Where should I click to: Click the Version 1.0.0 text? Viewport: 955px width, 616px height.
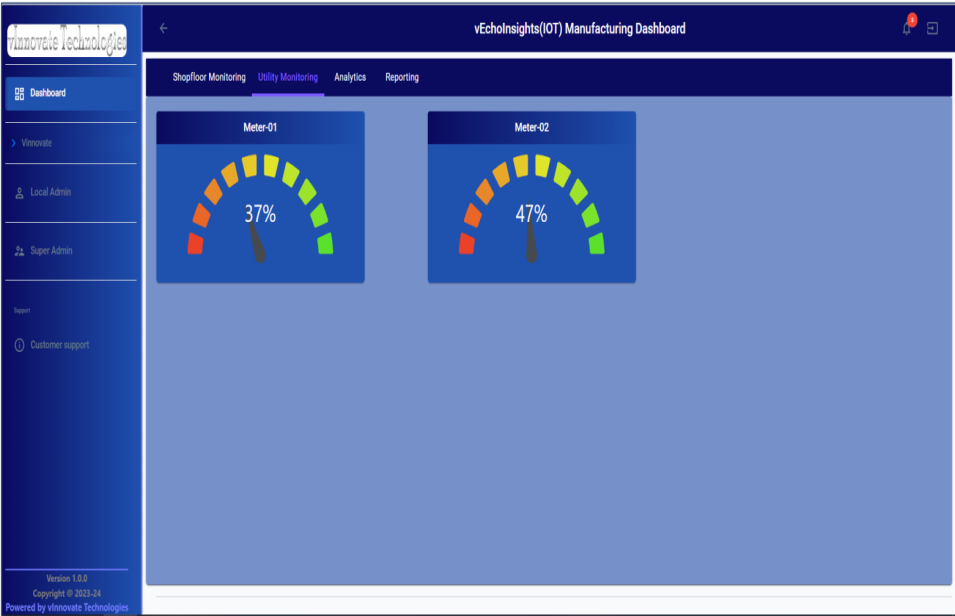[67, 579]
